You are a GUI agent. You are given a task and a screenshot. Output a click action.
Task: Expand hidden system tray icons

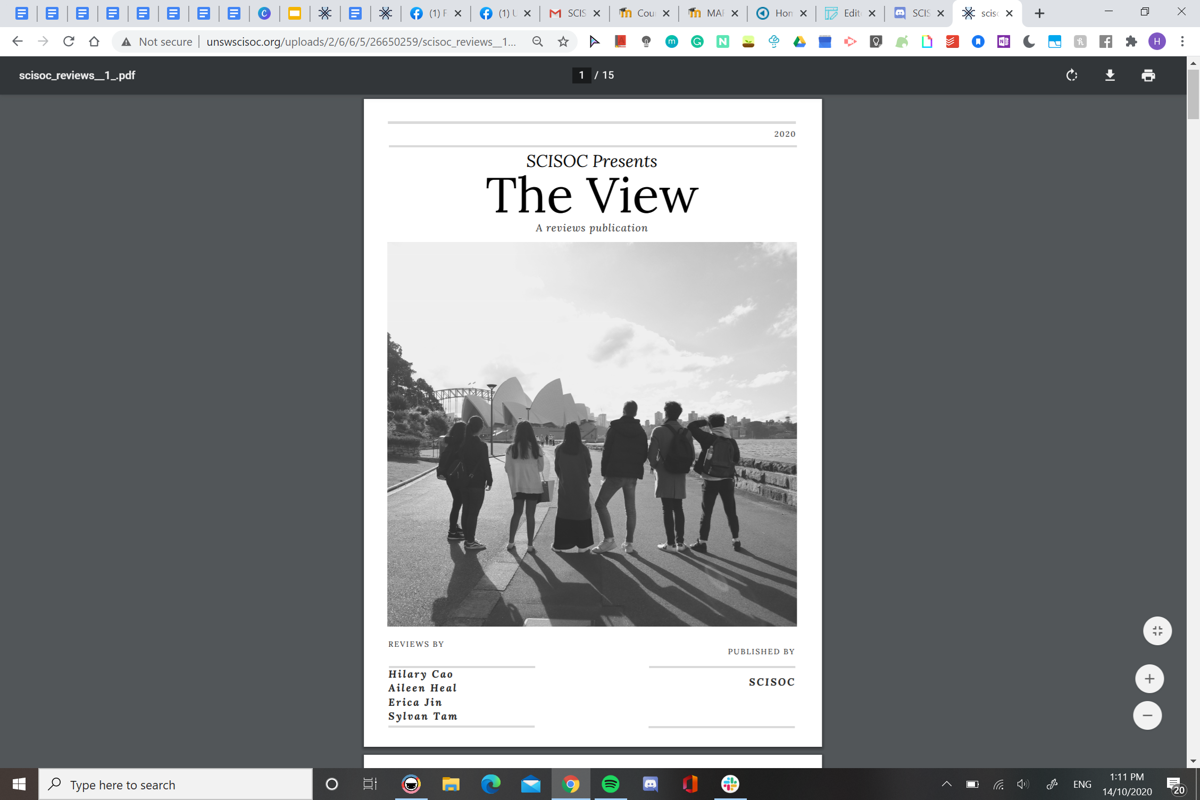(x=946, y=784)
